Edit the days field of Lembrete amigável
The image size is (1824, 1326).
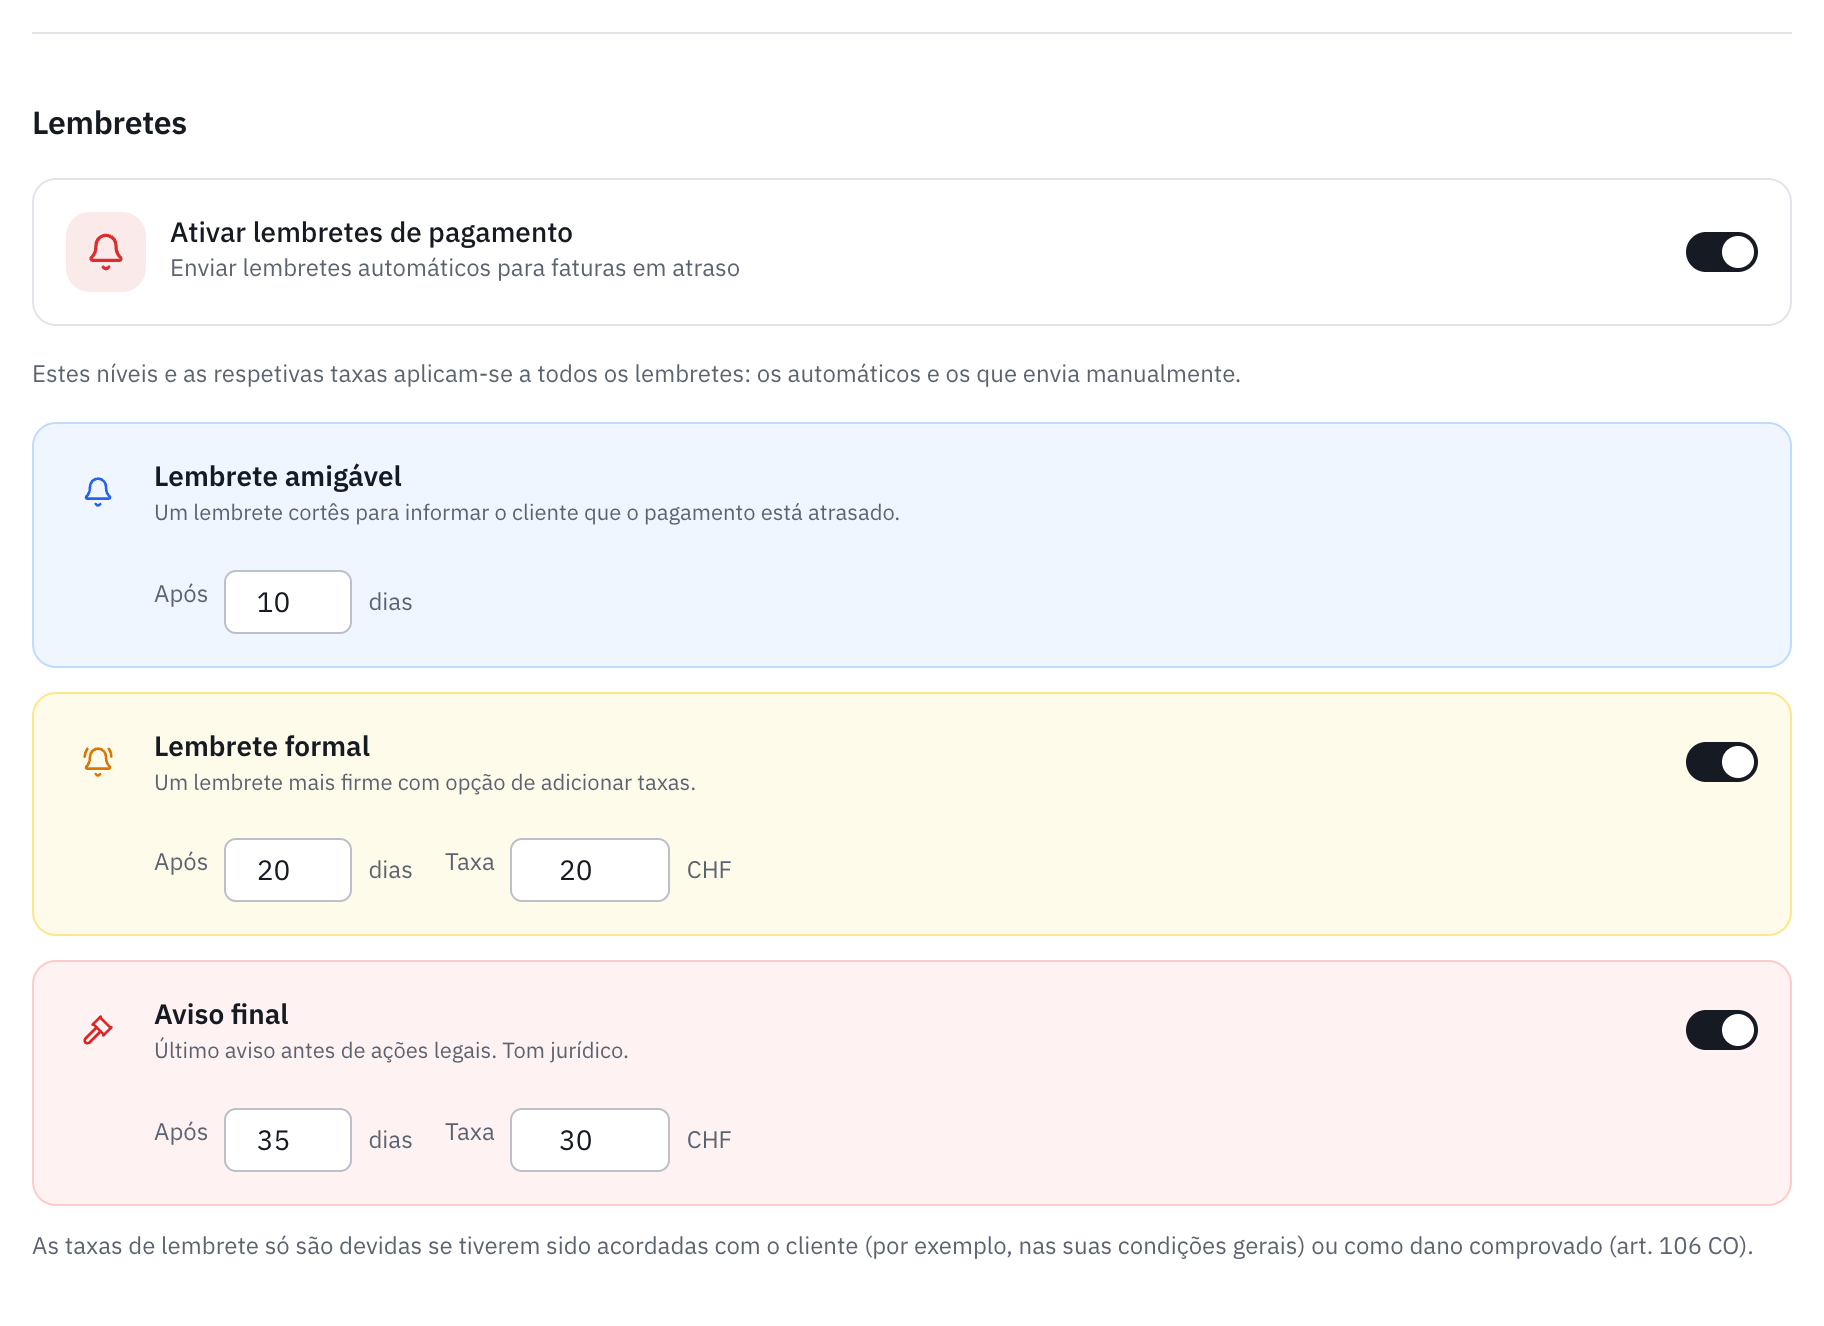(x=288, y=602)
